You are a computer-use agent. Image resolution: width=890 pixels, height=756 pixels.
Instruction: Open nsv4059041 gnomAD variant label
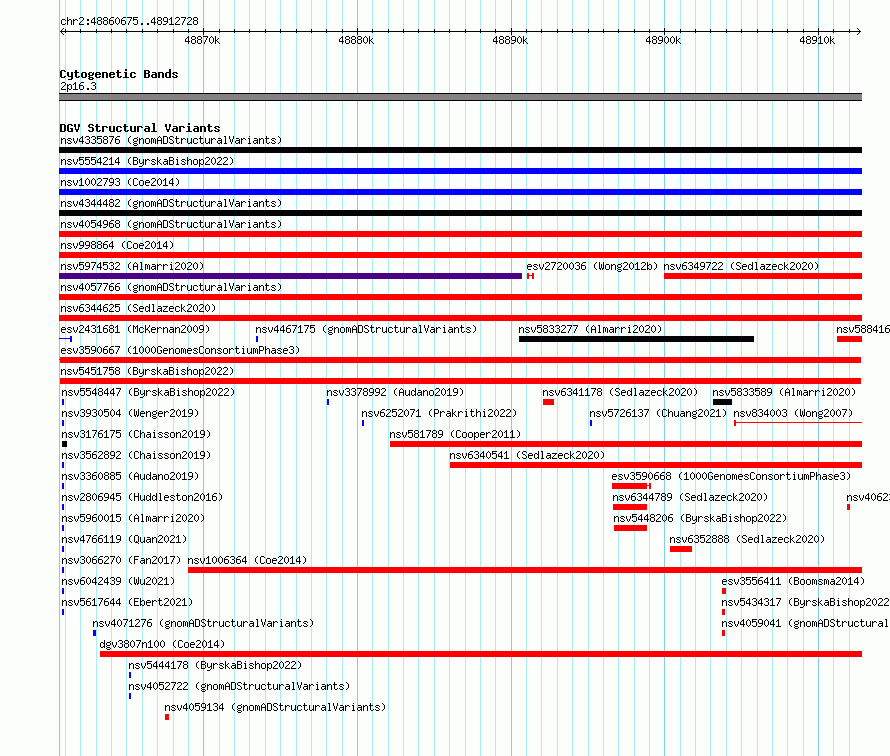pos(805,623)
